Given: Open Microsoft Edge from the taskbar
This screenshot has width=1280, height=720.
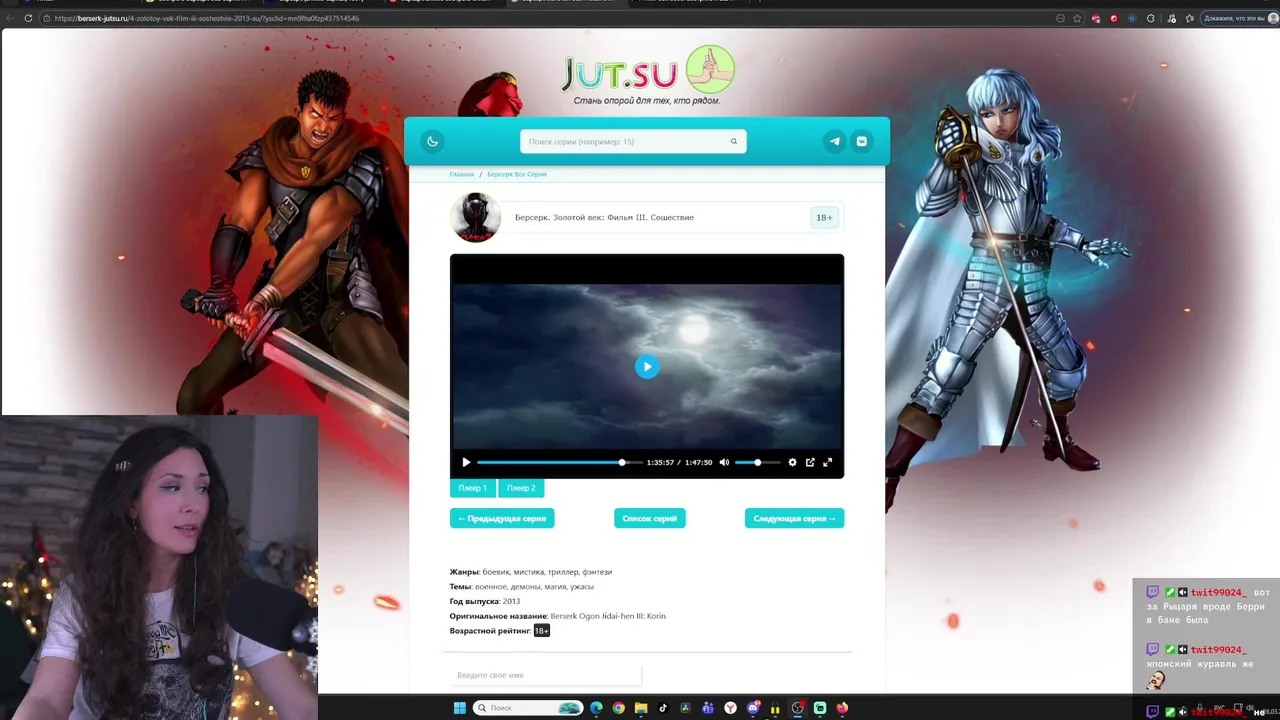Looking at the screenshot, I should [x=597, y=708].
